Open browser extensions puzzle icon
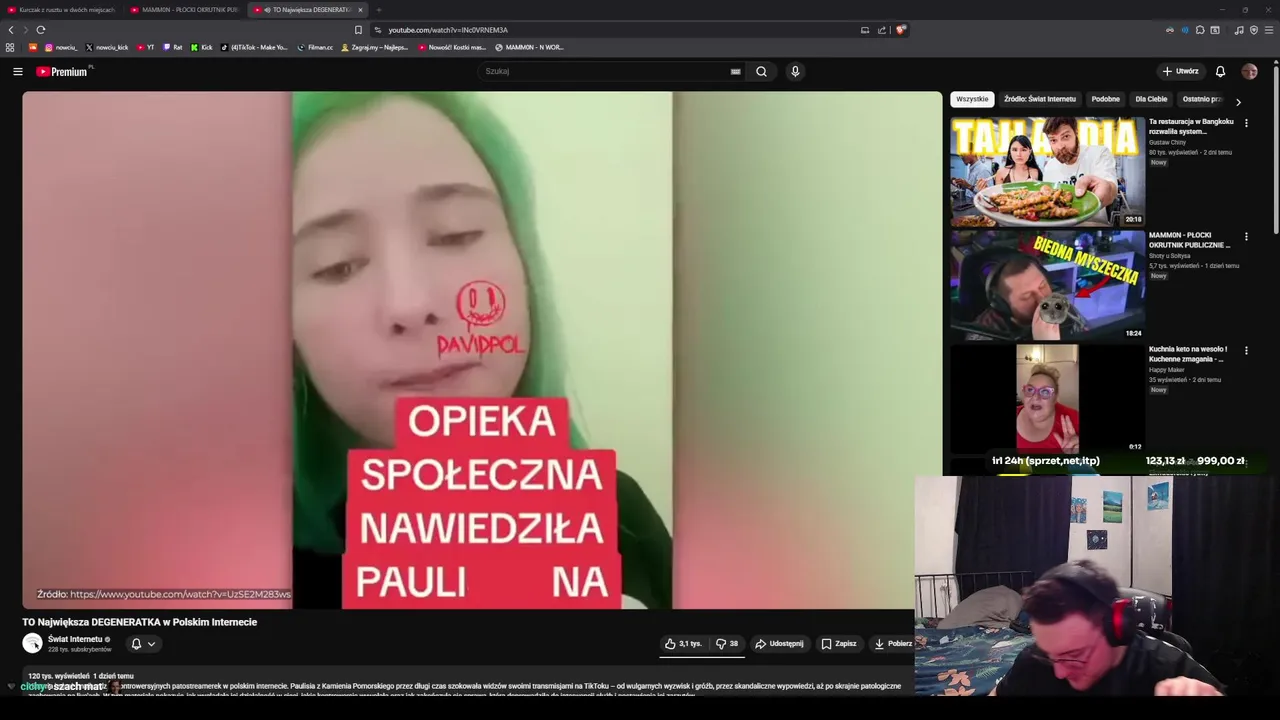This screenshot has height=720, width=1280. (x=1199, y=30)
